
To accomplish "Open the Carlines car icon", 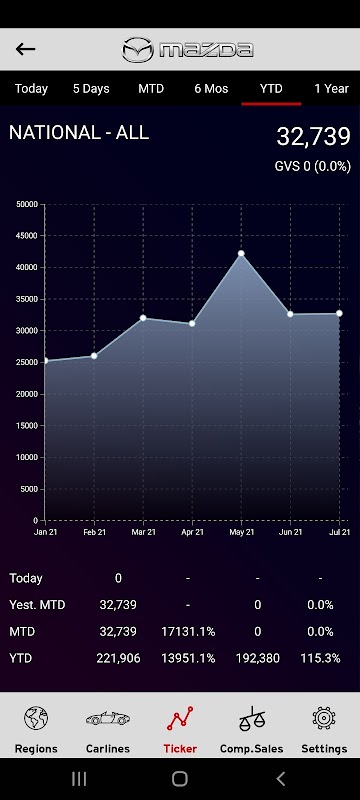I will pos(108,719).
